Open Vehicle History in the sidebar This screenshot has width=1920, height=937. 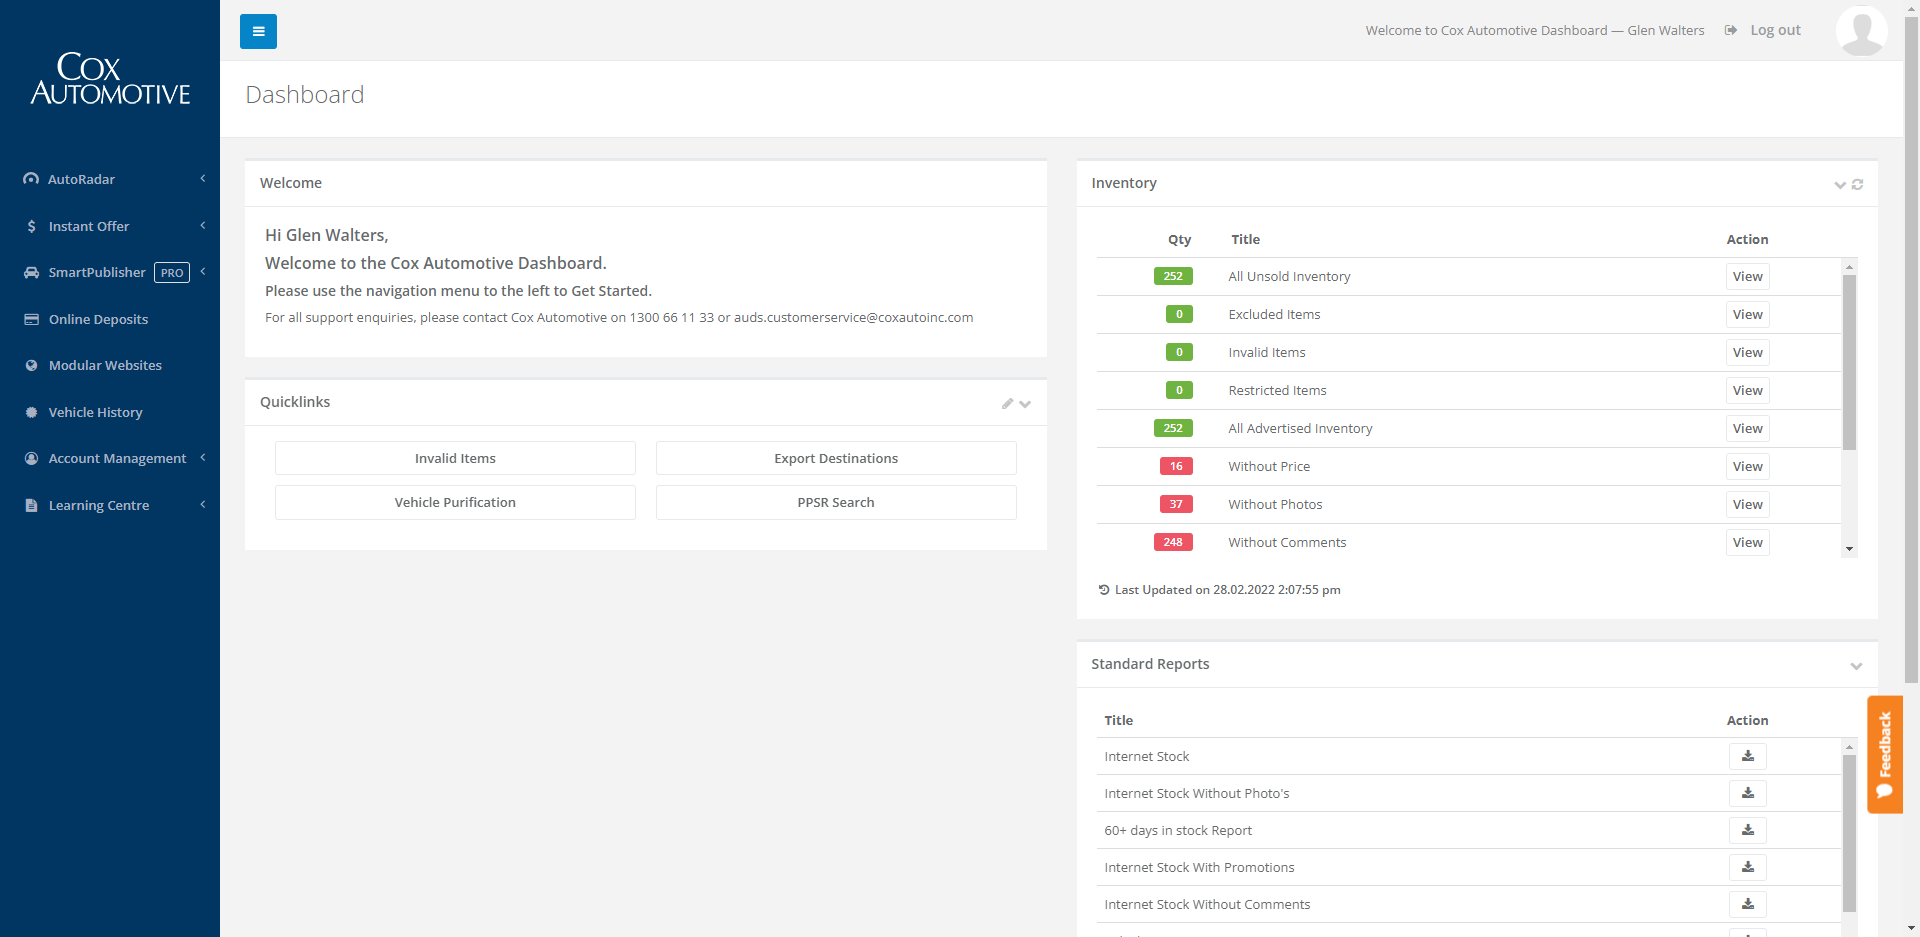click(96, 412)
